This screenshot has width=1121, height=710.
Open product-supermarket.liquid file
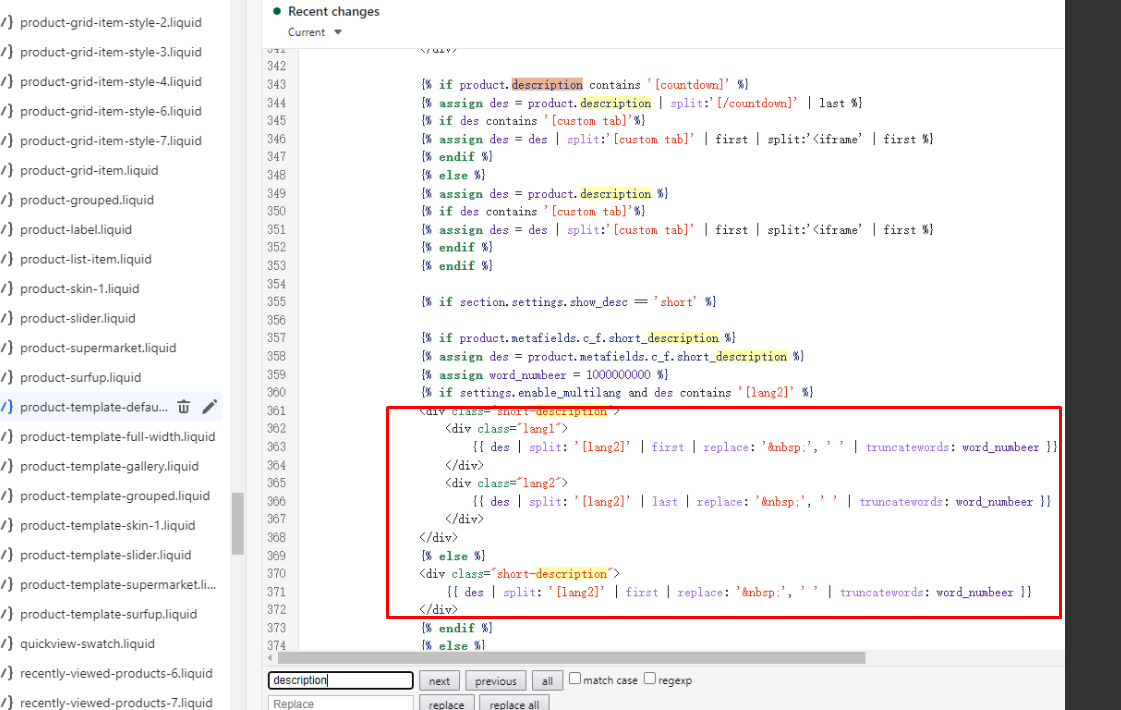coord(98,347)
